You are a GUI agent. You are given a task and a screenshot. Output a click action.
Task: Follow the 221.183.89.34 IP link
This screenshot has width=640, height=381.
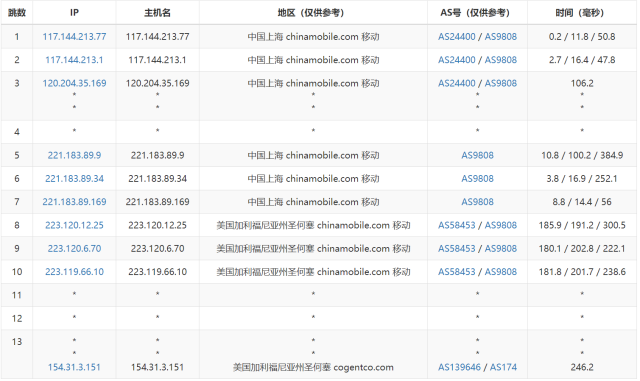(74, 179)
